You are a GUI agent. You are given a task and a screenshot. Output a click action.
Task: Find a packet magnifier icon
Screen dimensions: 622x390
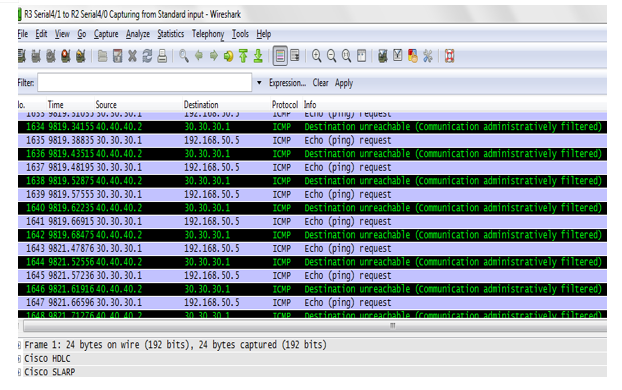tap(184, 56)
